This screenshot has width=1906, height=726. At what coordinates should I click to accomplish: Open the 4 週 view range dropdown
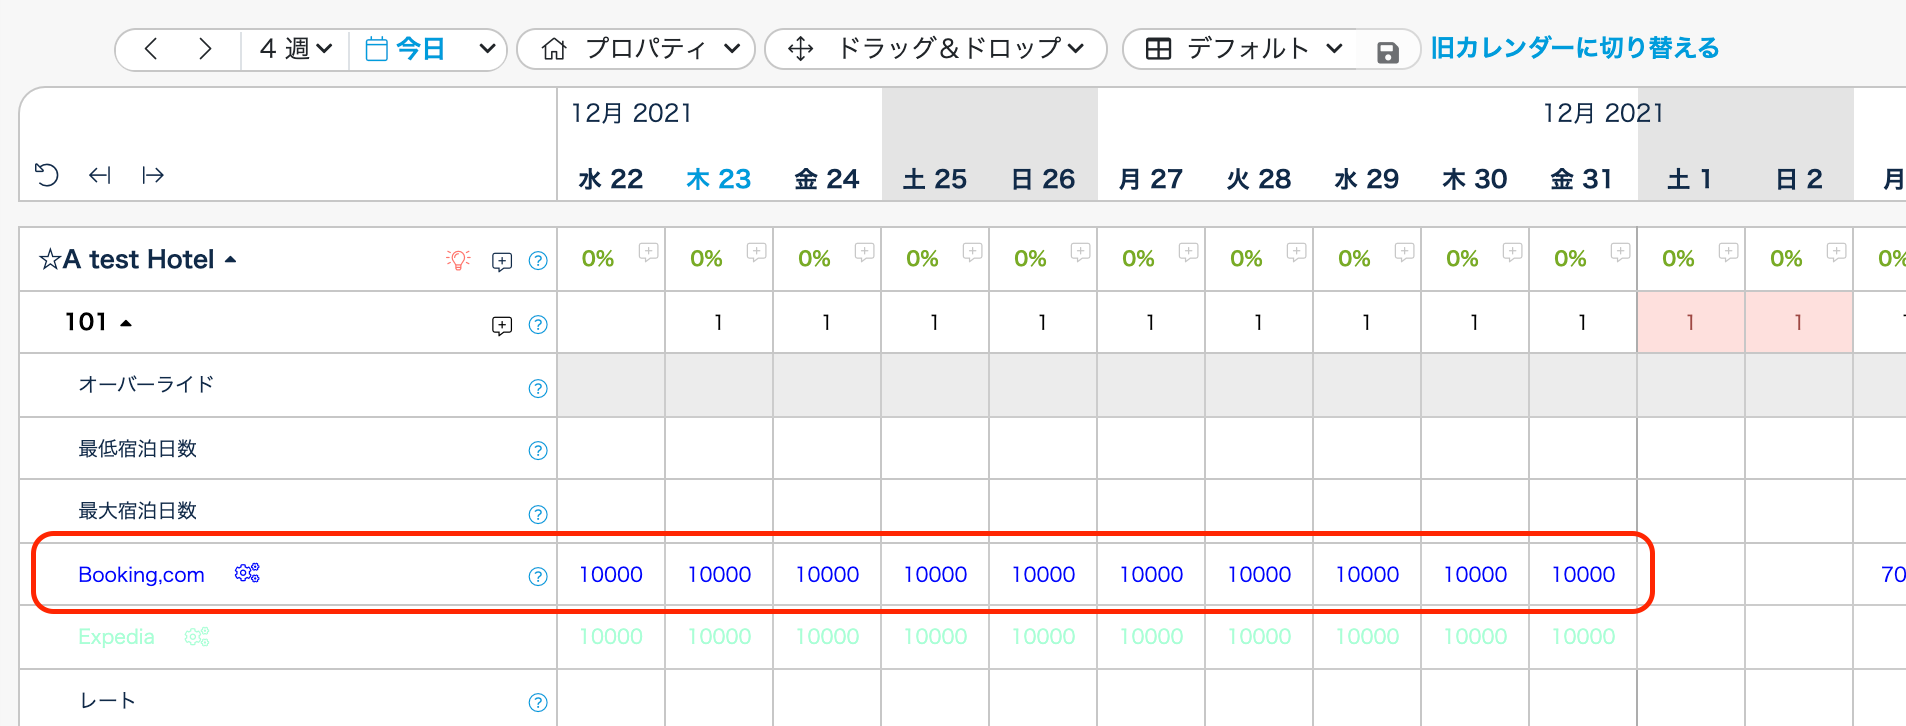point(295,49)
